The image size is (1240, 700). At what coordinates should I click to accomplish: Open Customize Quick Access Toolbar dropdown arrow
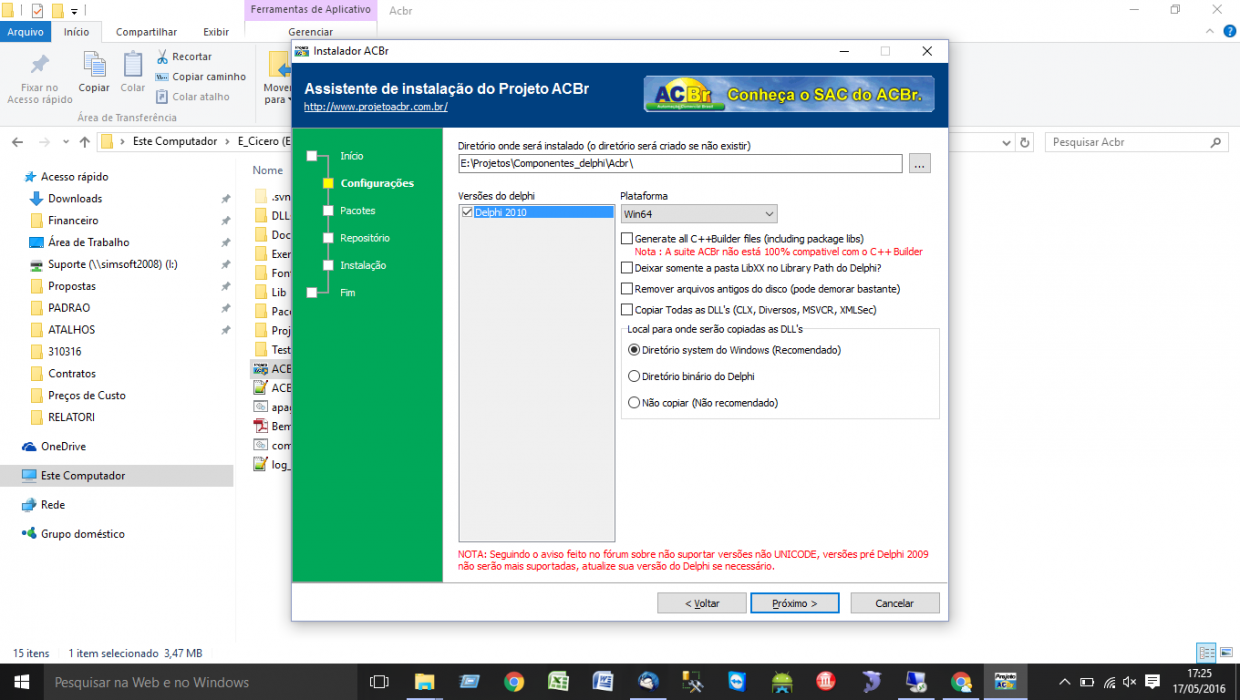click(75, 11)
